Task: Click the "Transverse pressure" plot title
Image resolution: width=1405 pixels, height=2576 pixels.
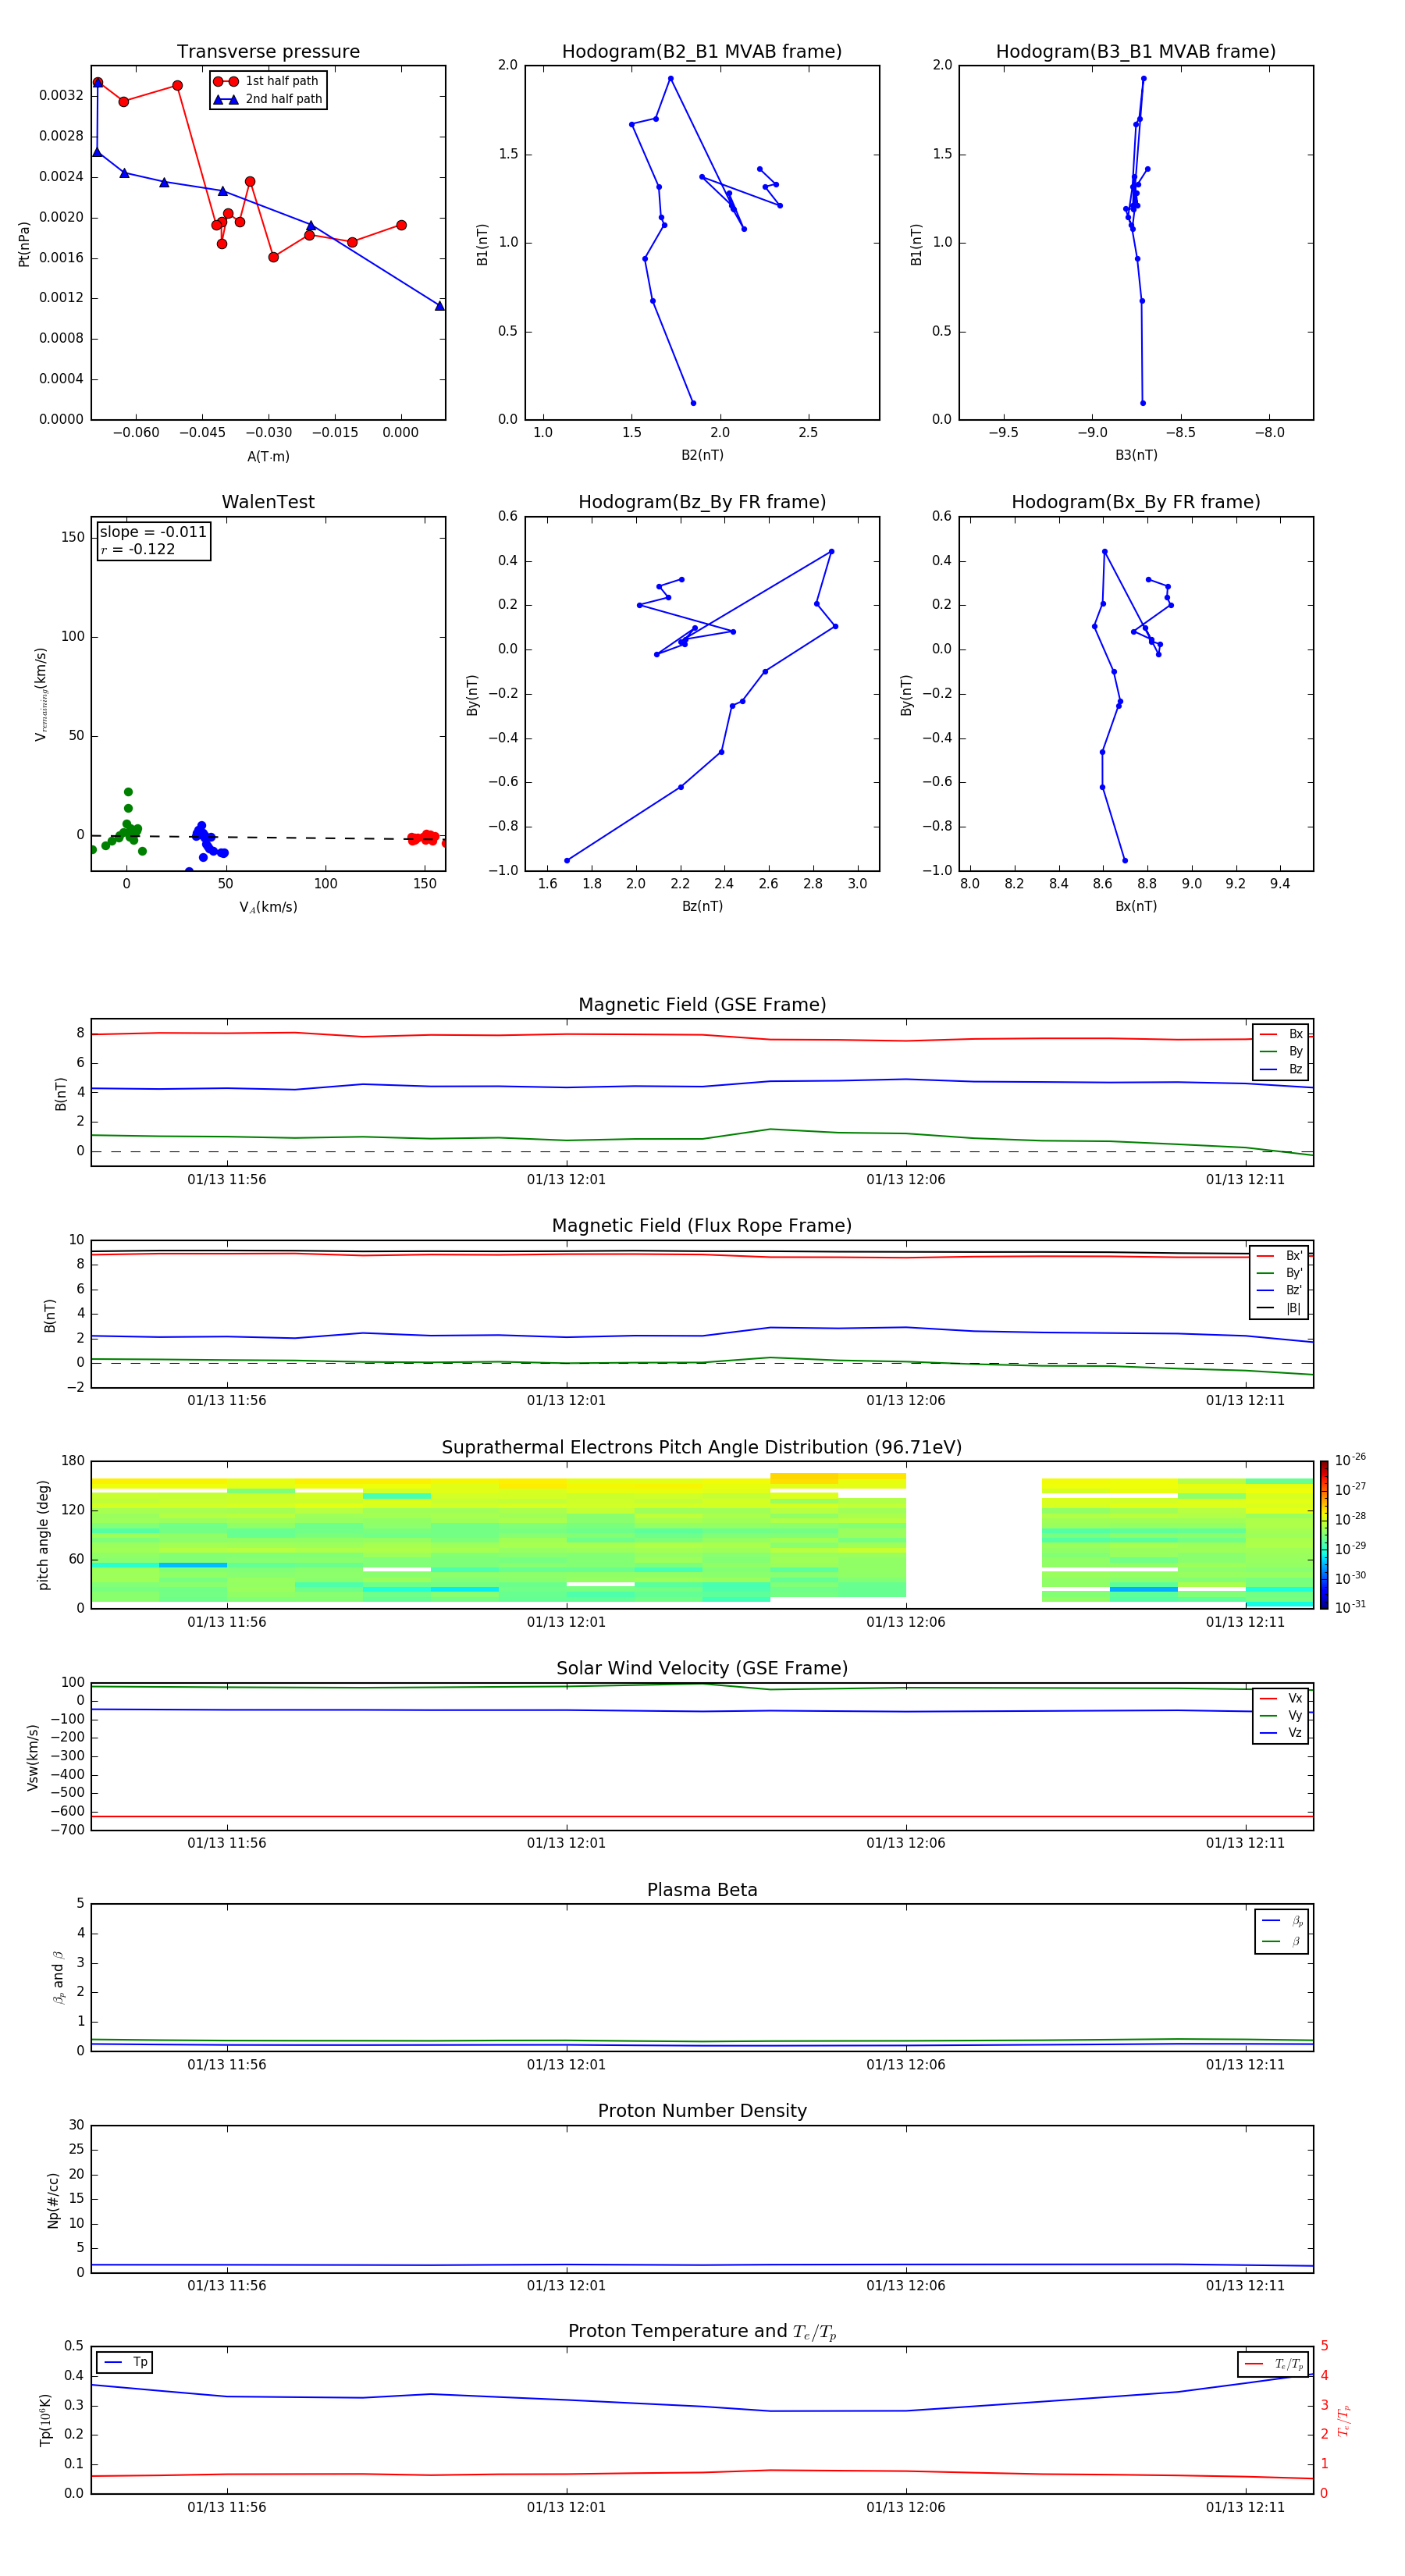Action: 268,51
